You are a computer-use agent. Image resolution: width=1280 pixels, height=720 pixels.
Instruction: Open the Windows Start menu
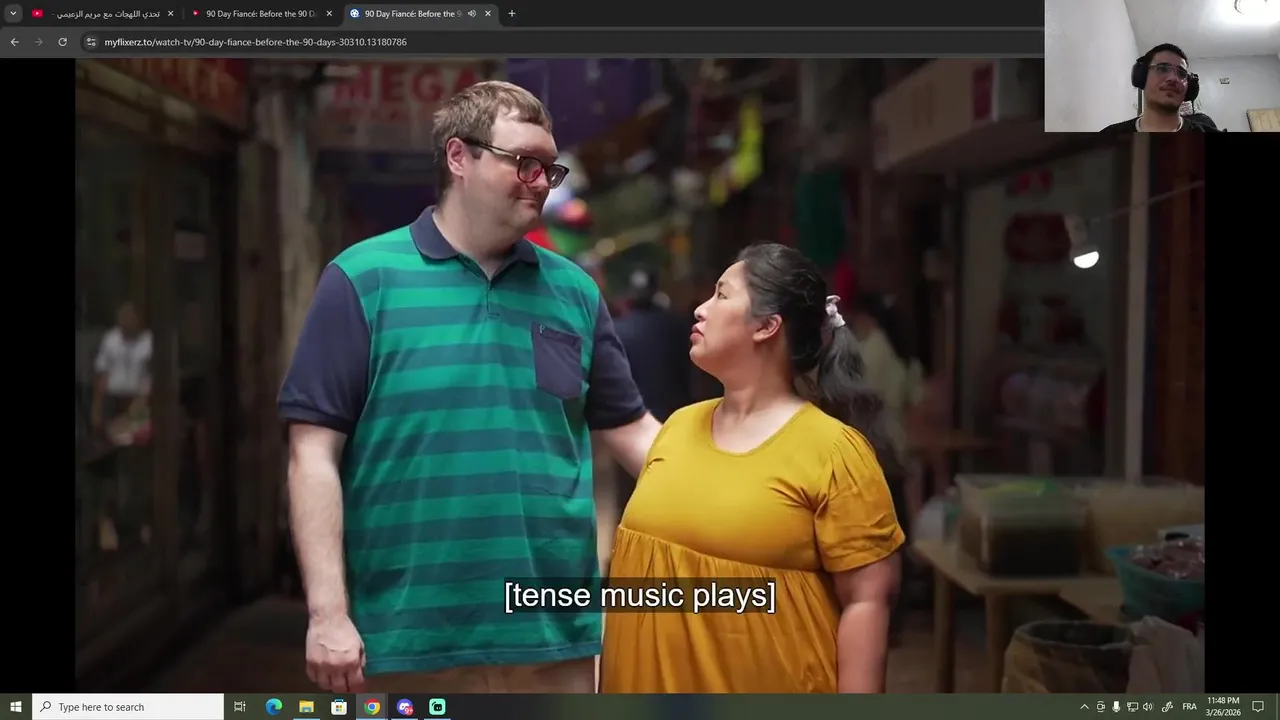coord(15,707)
